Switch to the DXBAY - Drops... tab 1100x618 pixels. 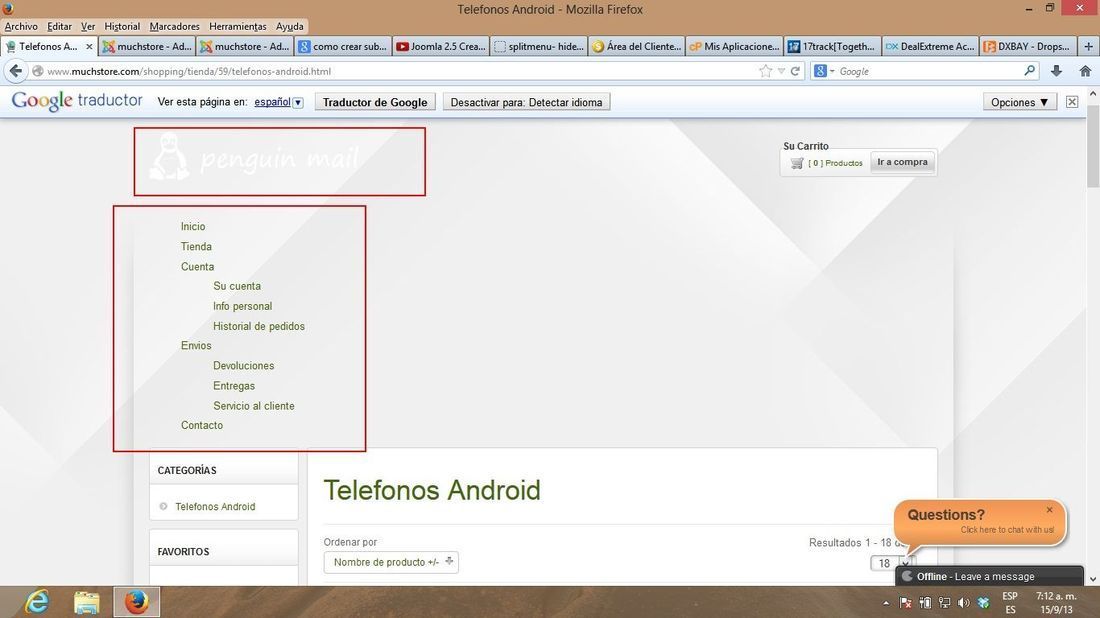click(x=1028, y=46)
